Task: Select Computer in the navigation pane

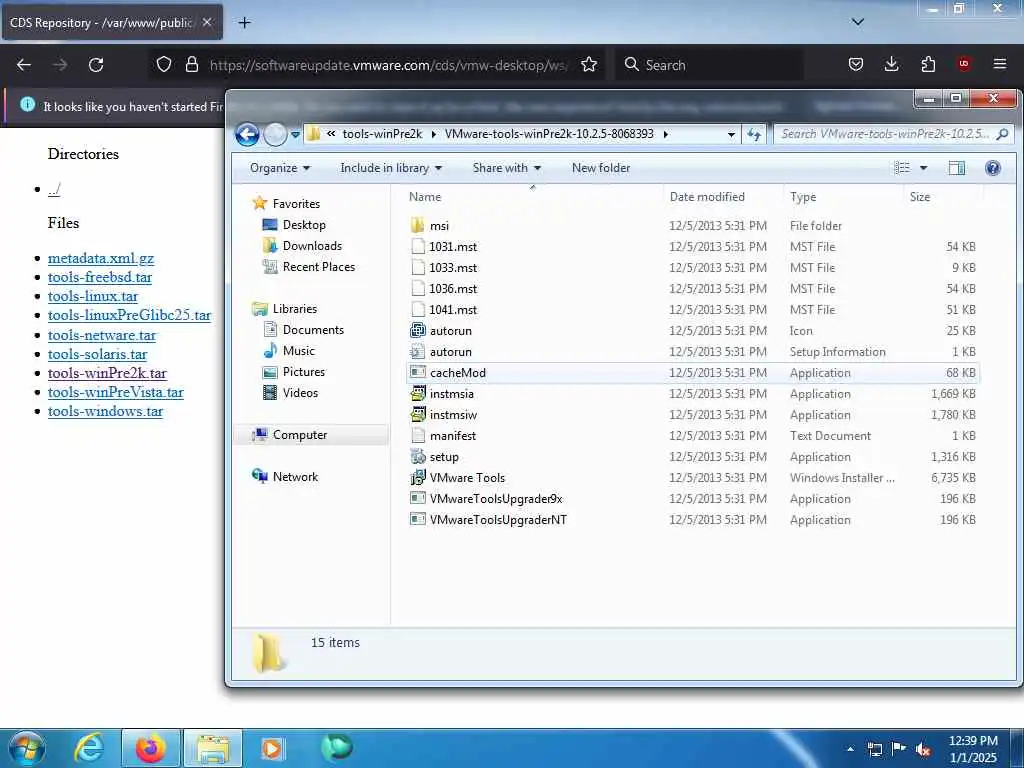Action: pyautogui.click(x=300, y=434)
